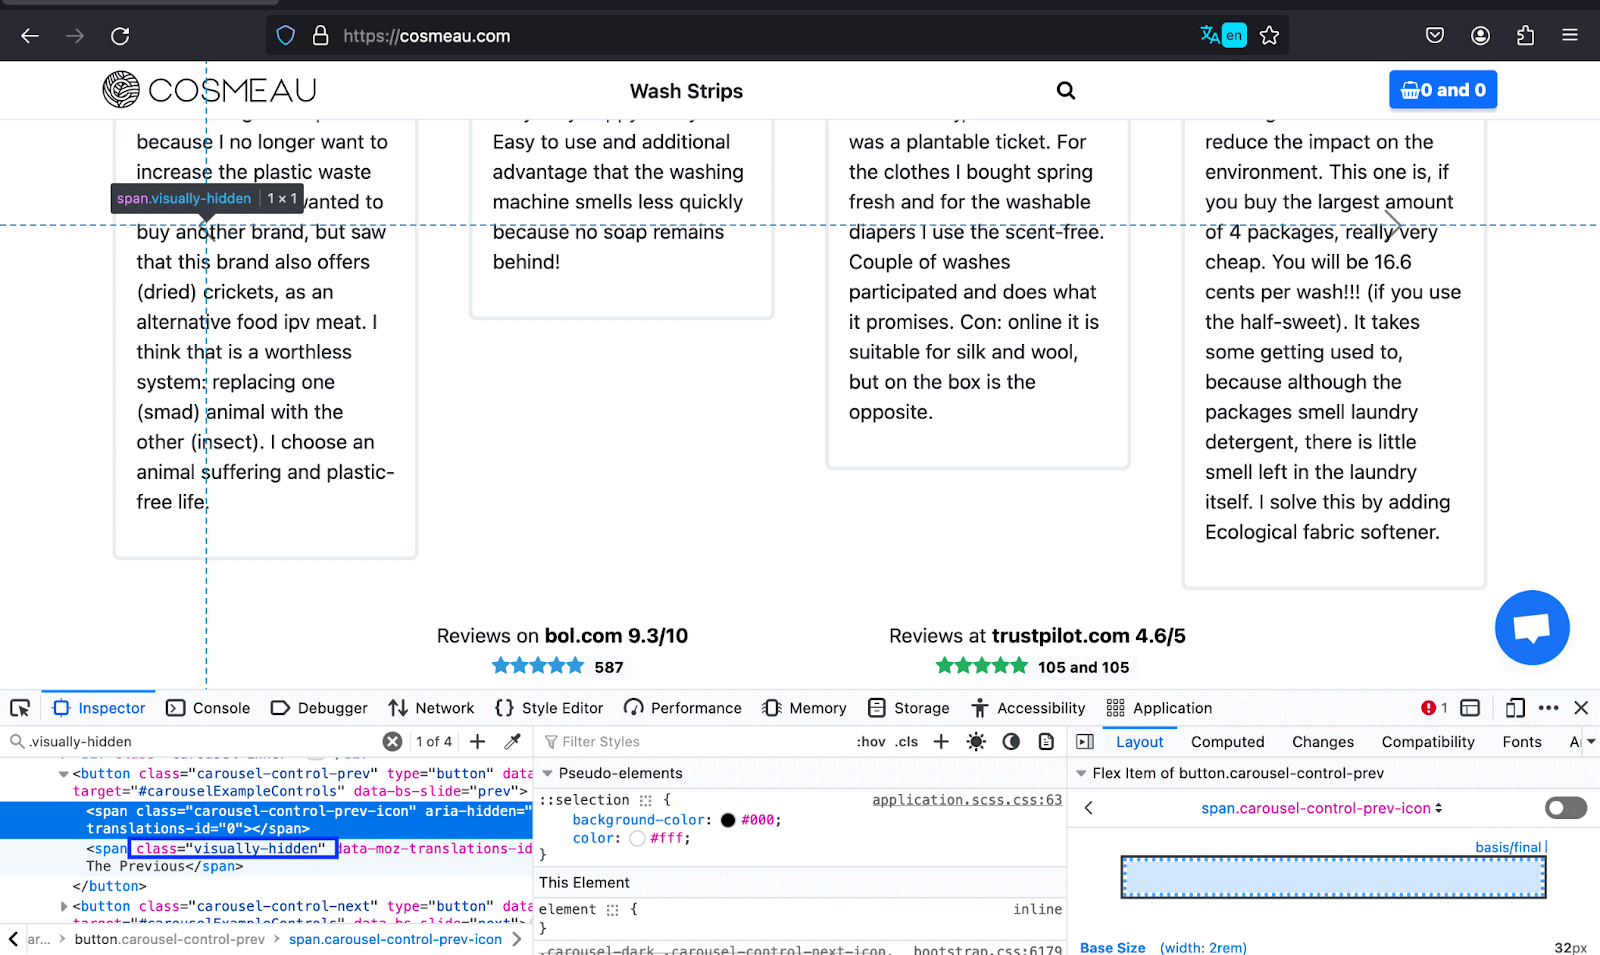
Task: Open the bootstrap.css:6179 source link
Action: (x=987, y=950)
